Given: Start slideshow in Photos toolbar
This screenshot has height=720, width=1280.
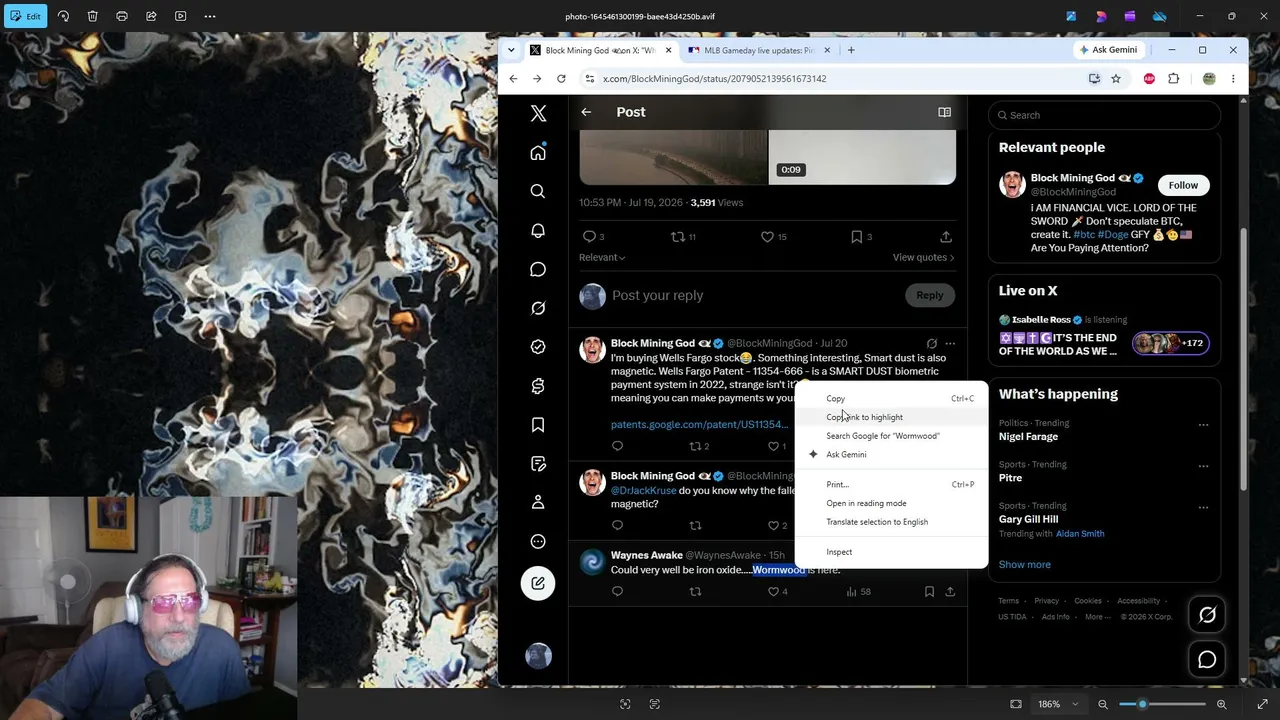Looking at the screenshot, I should pyautogui.click(x=180, y=16).
